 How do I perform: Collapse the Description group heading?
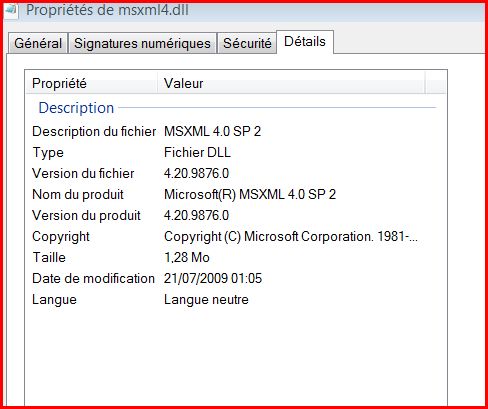(76, 108)
